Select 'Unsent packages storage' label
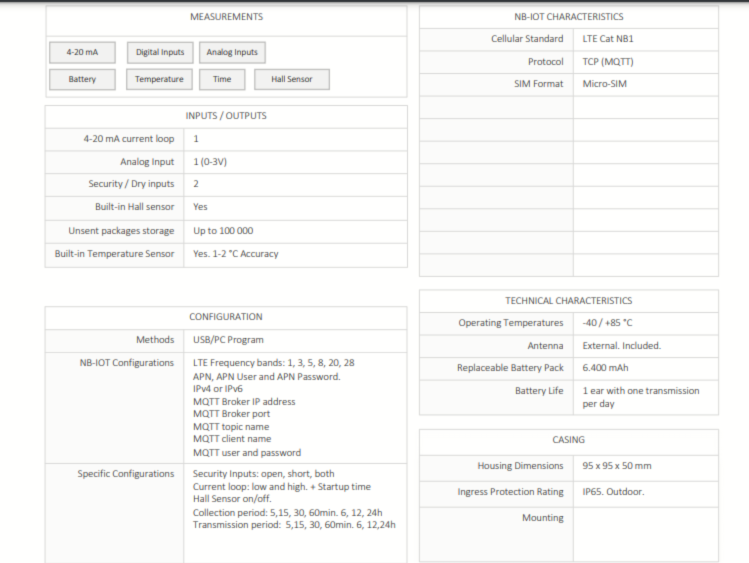Screen dimensions: 749x563 click(x=121, y=231)
